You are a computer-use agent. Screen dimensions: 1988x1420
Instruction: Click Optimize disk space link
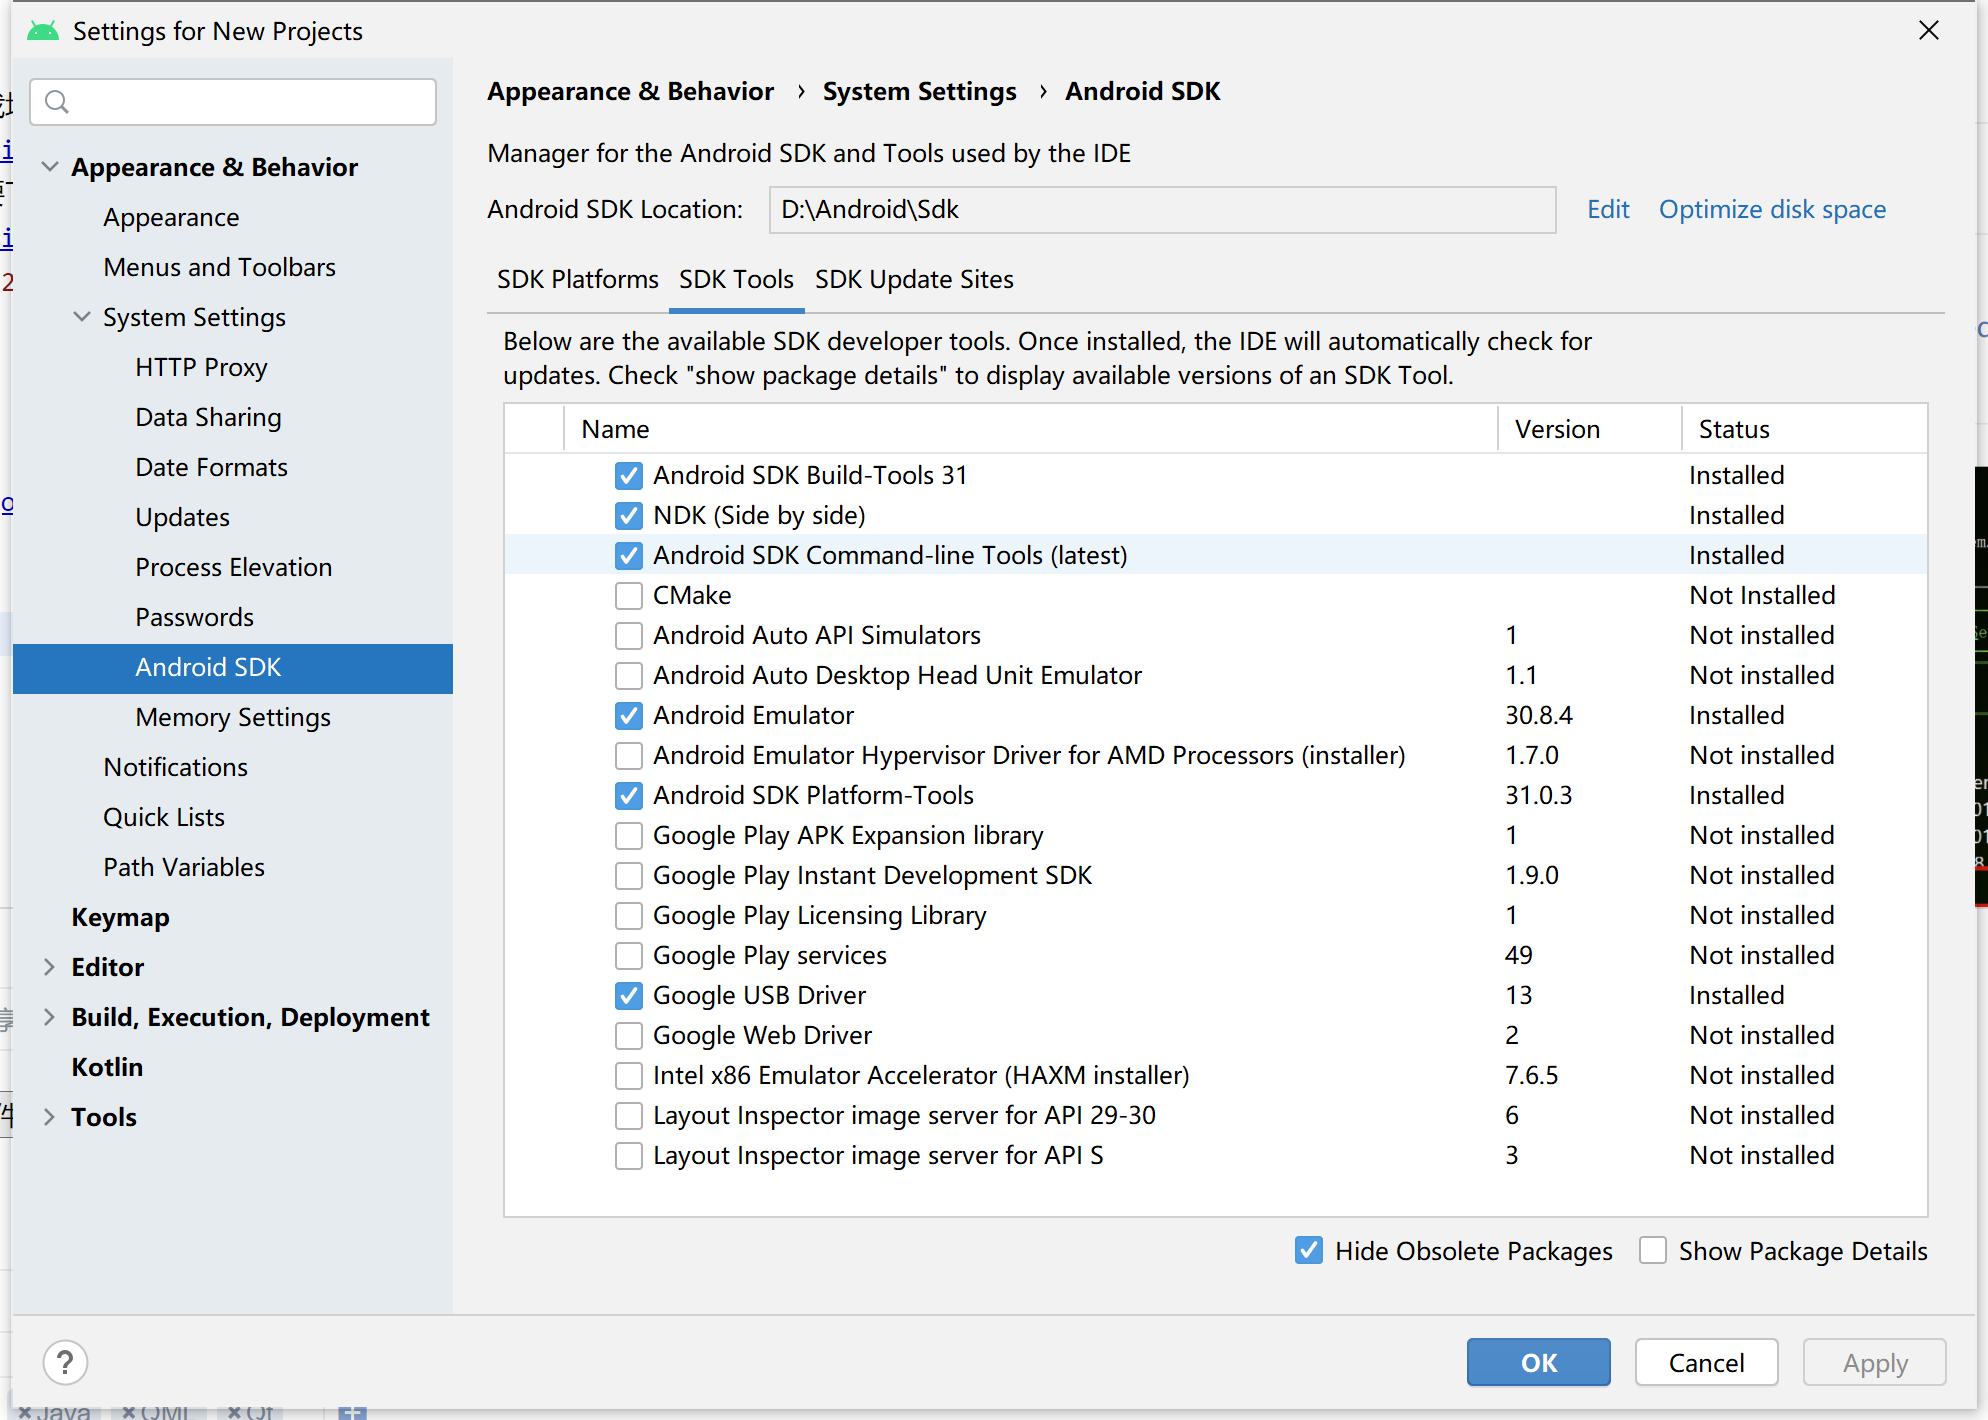[1772, 209]
